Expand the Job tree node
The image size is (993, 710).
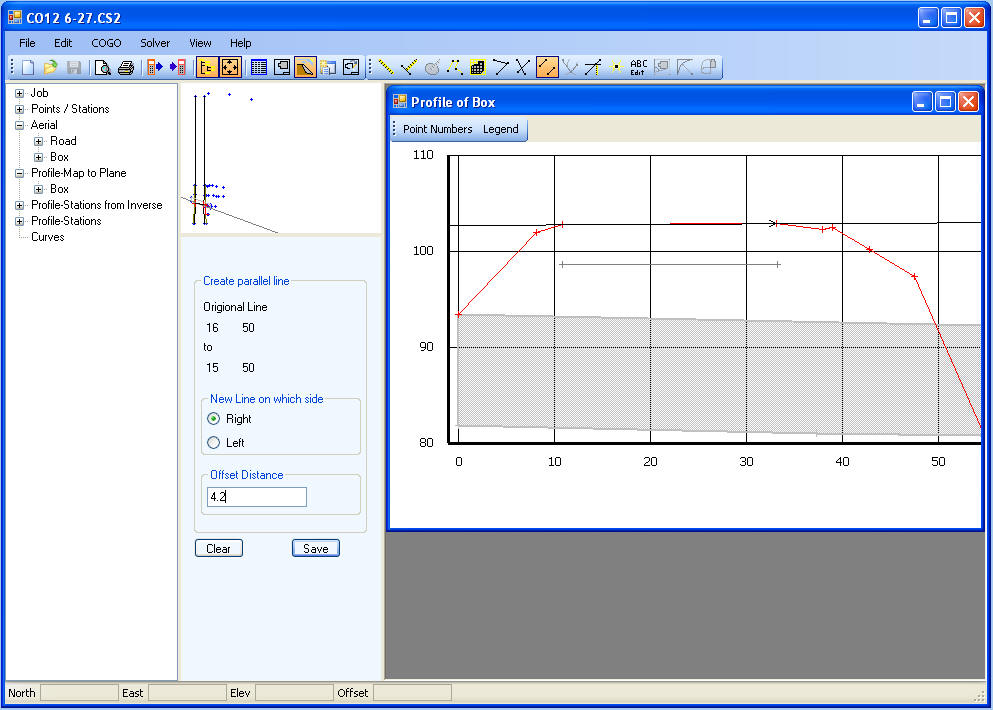(20, 93)
